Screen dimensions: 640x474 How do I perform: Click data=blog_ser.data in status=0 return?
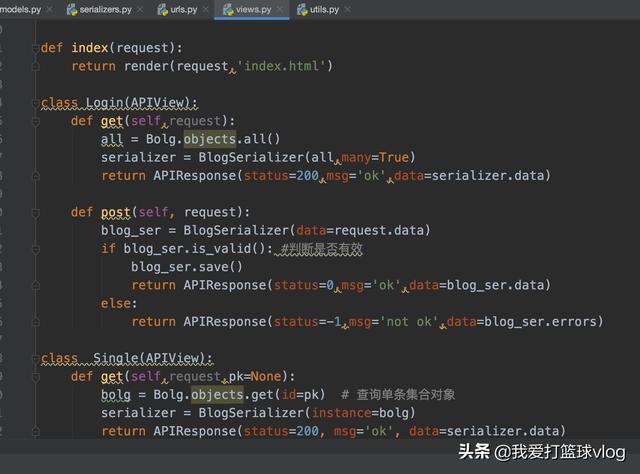point(476,285)
